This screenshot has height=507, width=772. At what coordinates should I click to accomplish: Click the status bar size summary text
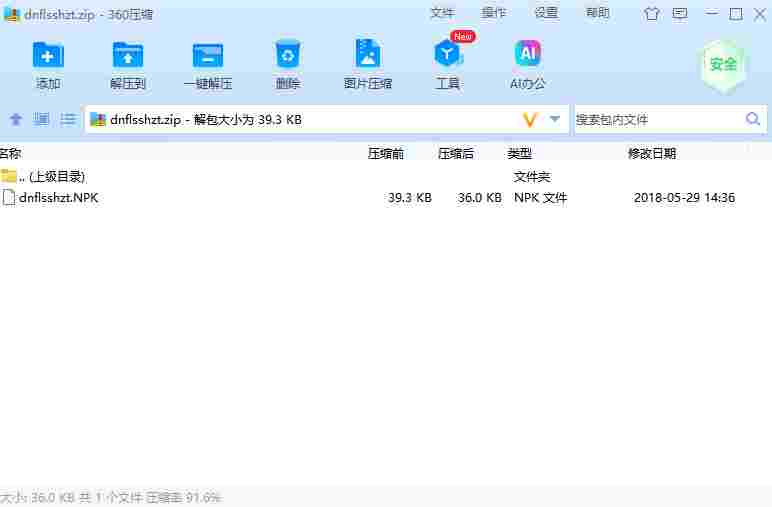pos(111,498)
